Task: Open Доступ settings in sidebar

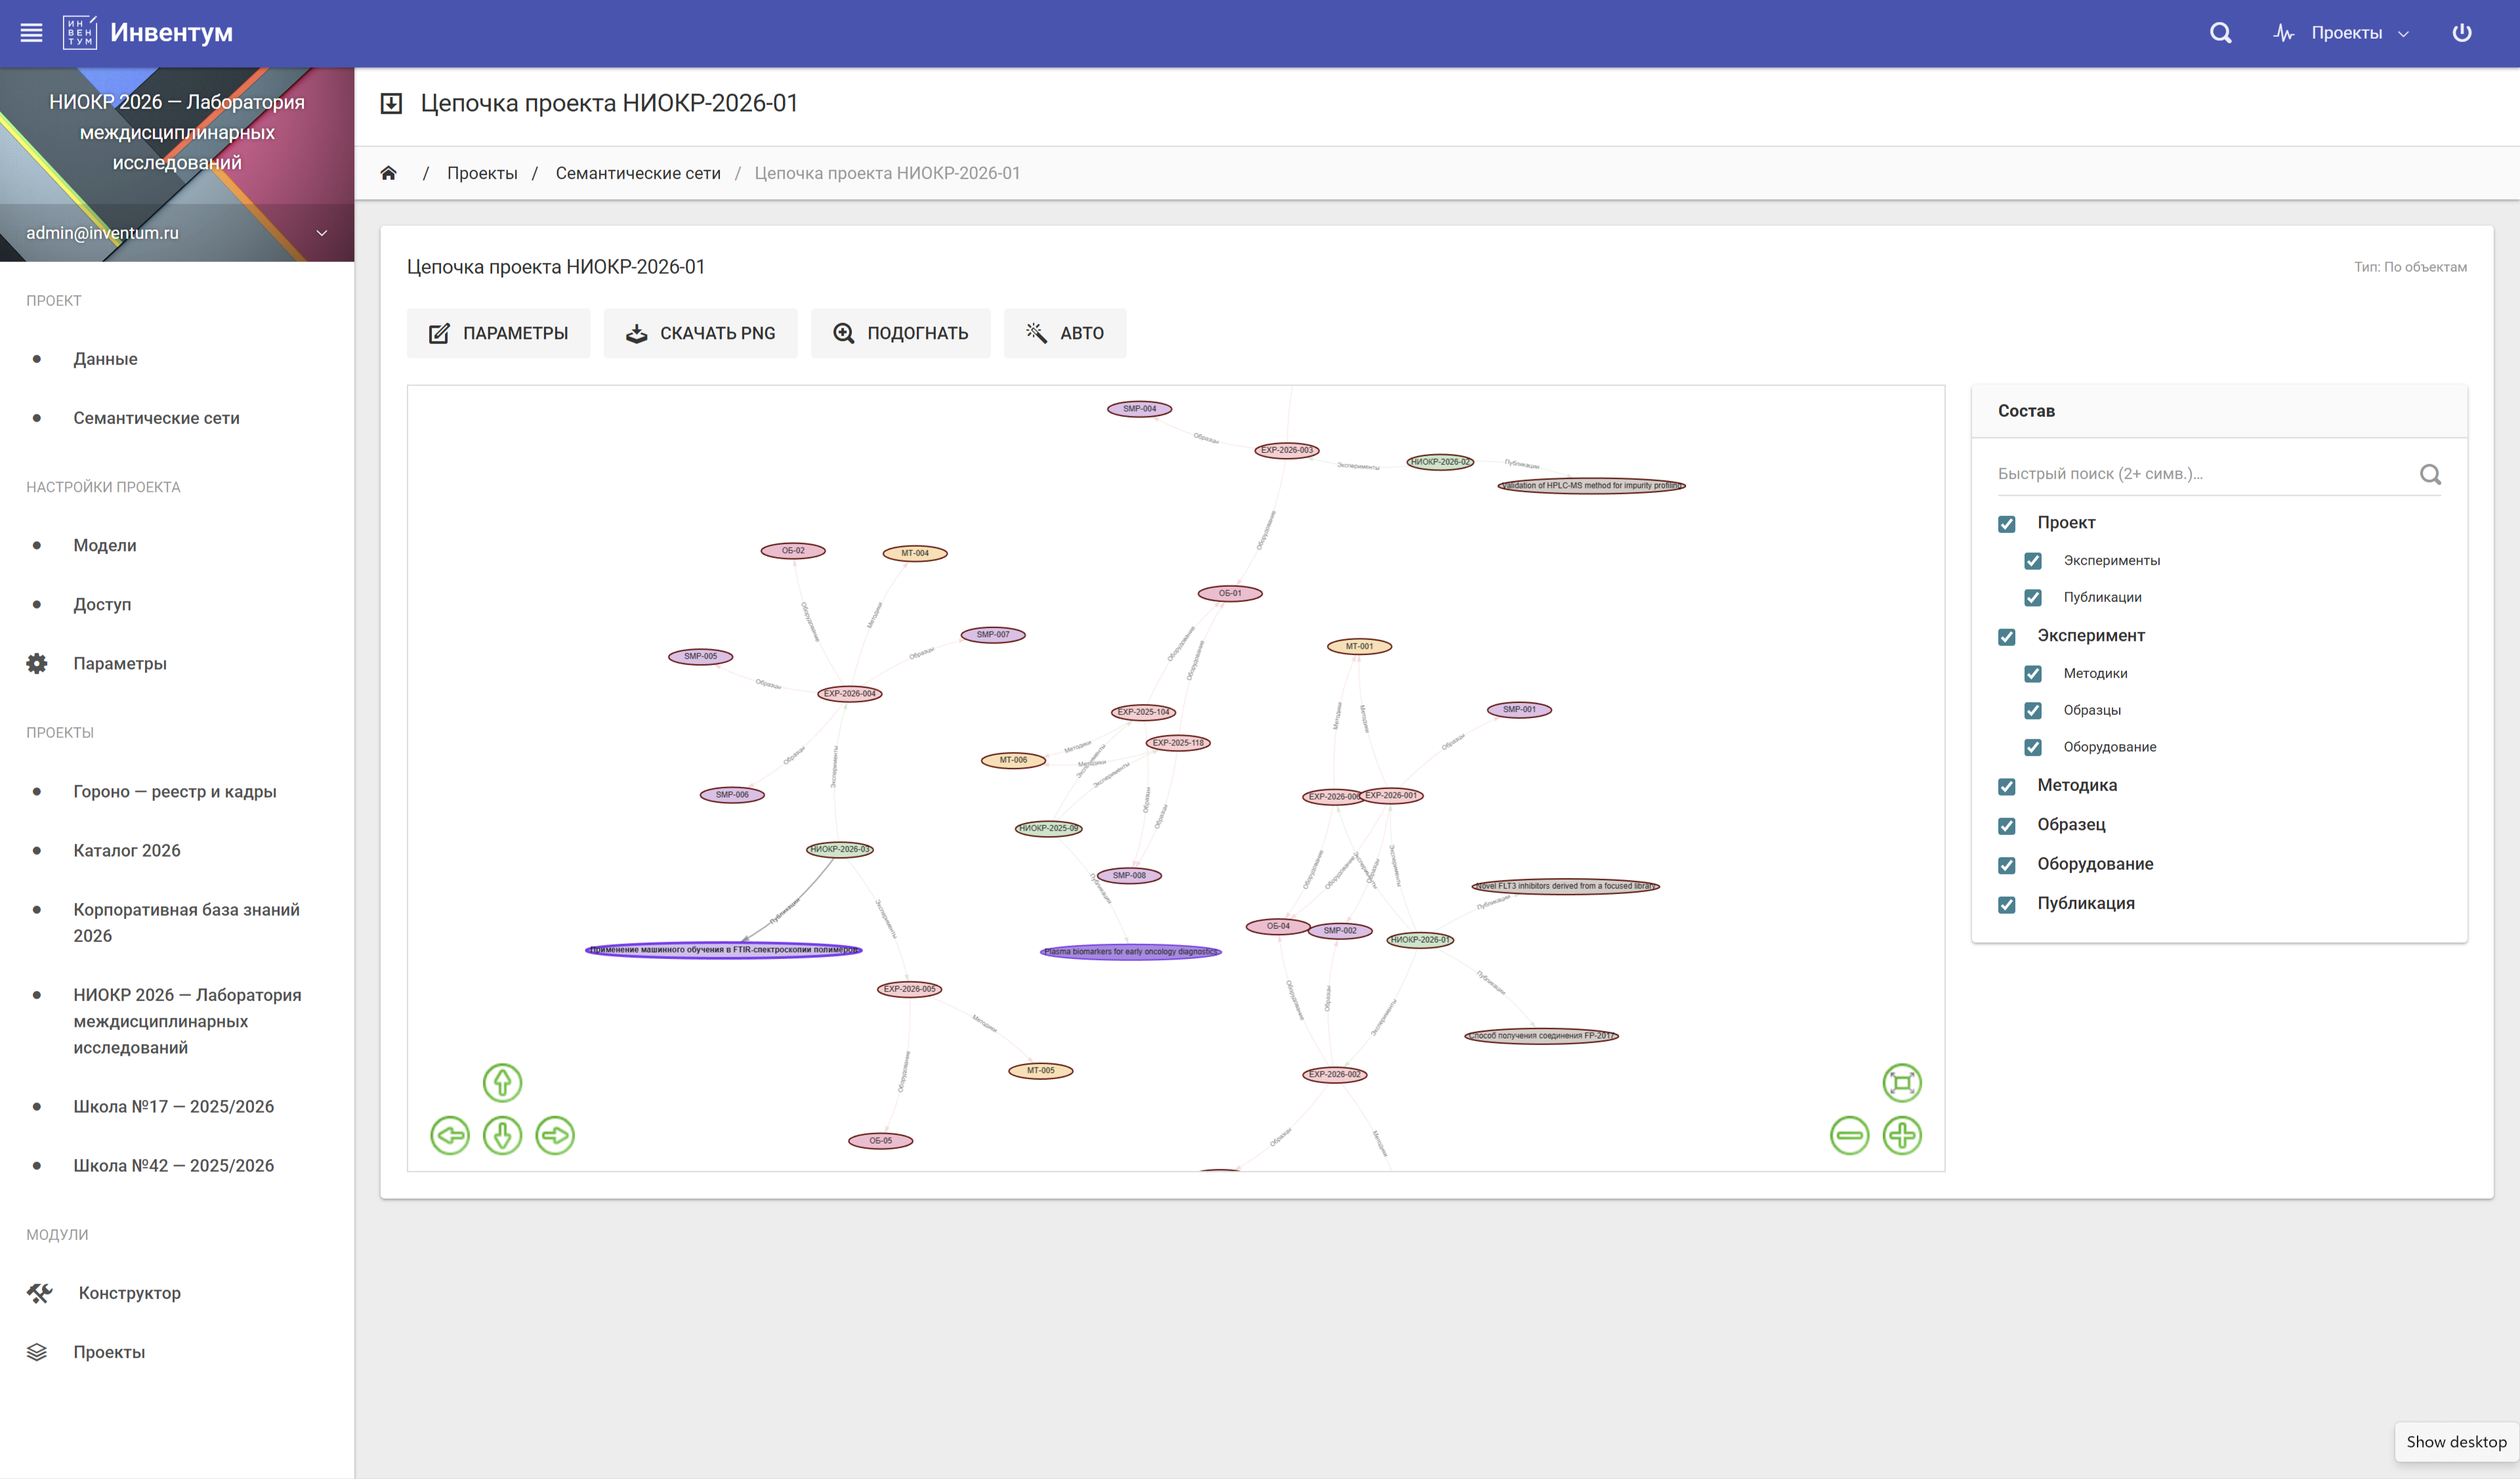Action: click(x=102, y=604)
